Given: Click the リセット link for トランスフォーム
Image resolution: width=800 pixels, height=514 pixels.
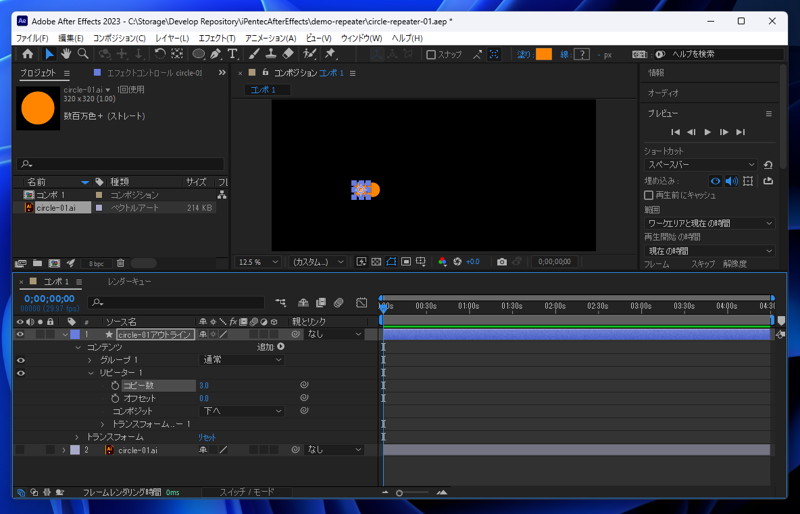Looking at the screenshot, I should click(206, 437).
